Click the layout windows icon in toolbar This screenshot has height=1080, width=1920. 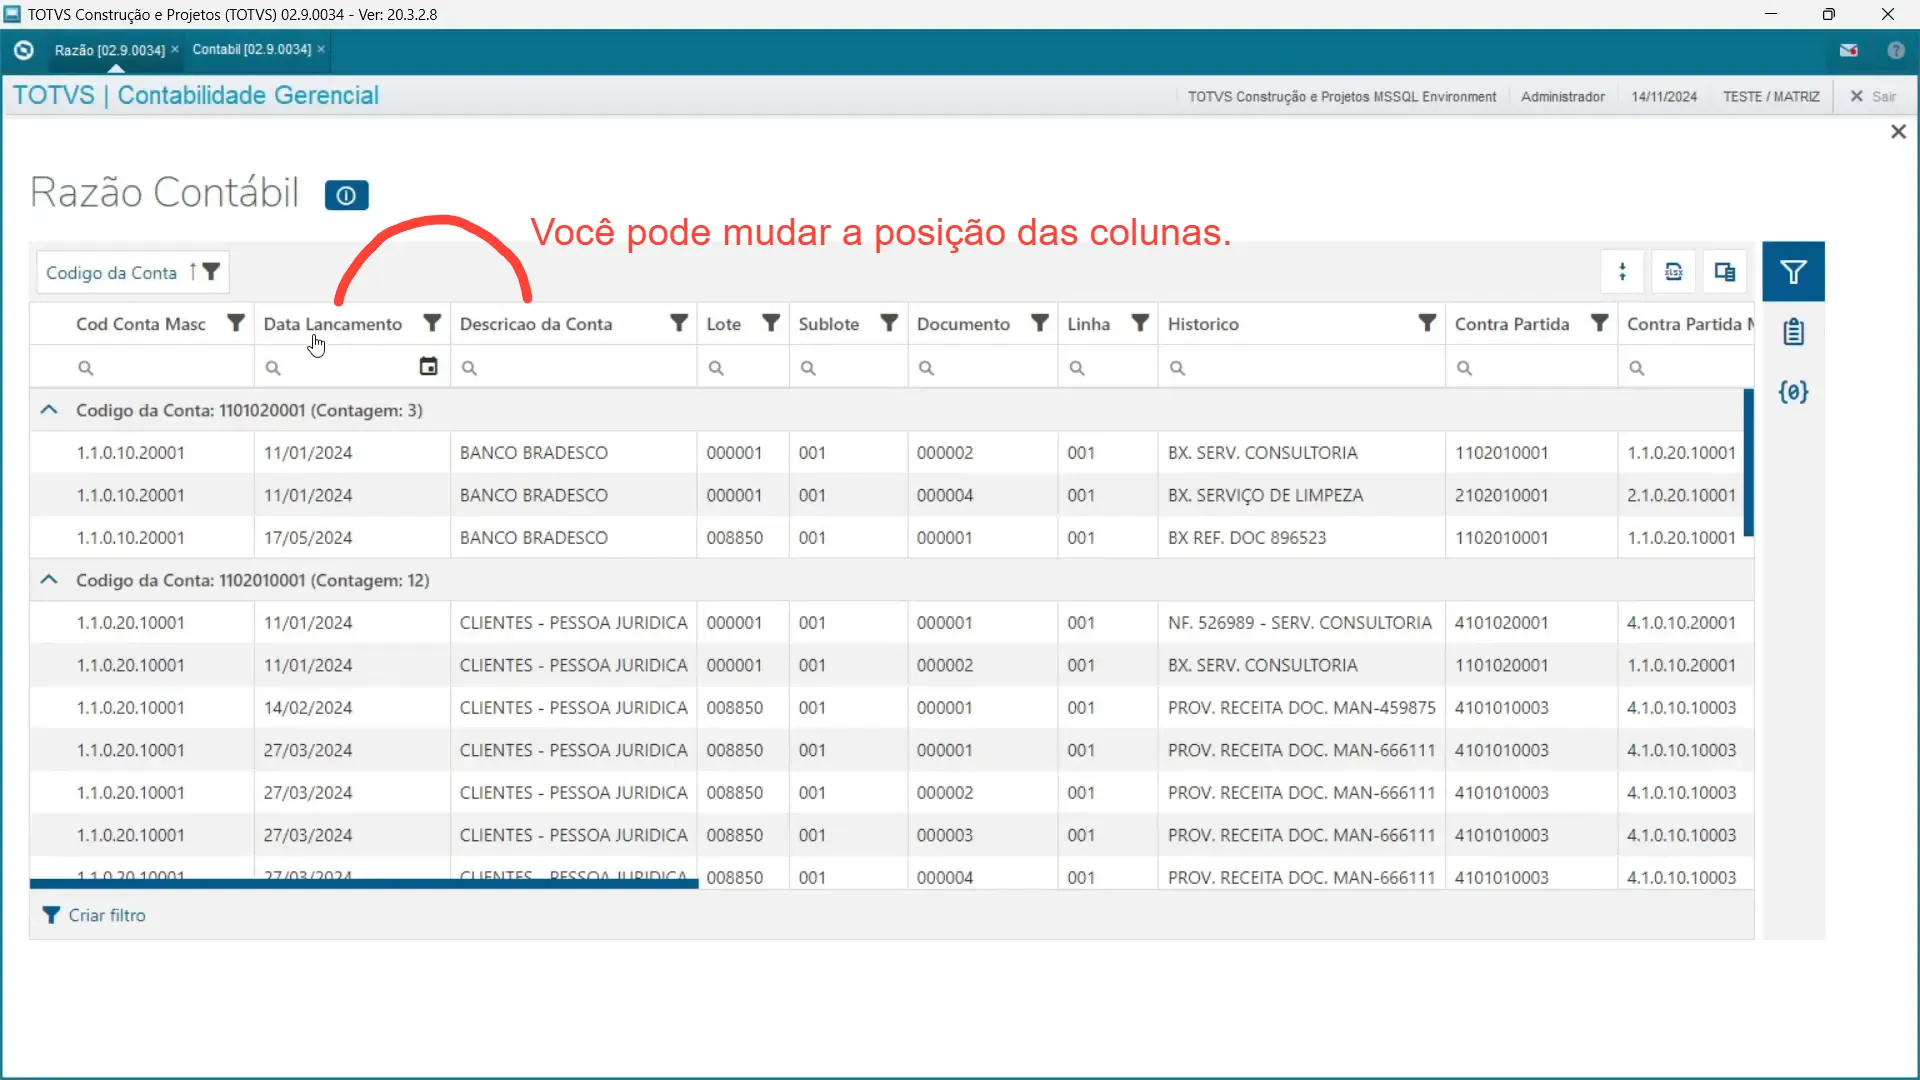[x=1725, y=272]
